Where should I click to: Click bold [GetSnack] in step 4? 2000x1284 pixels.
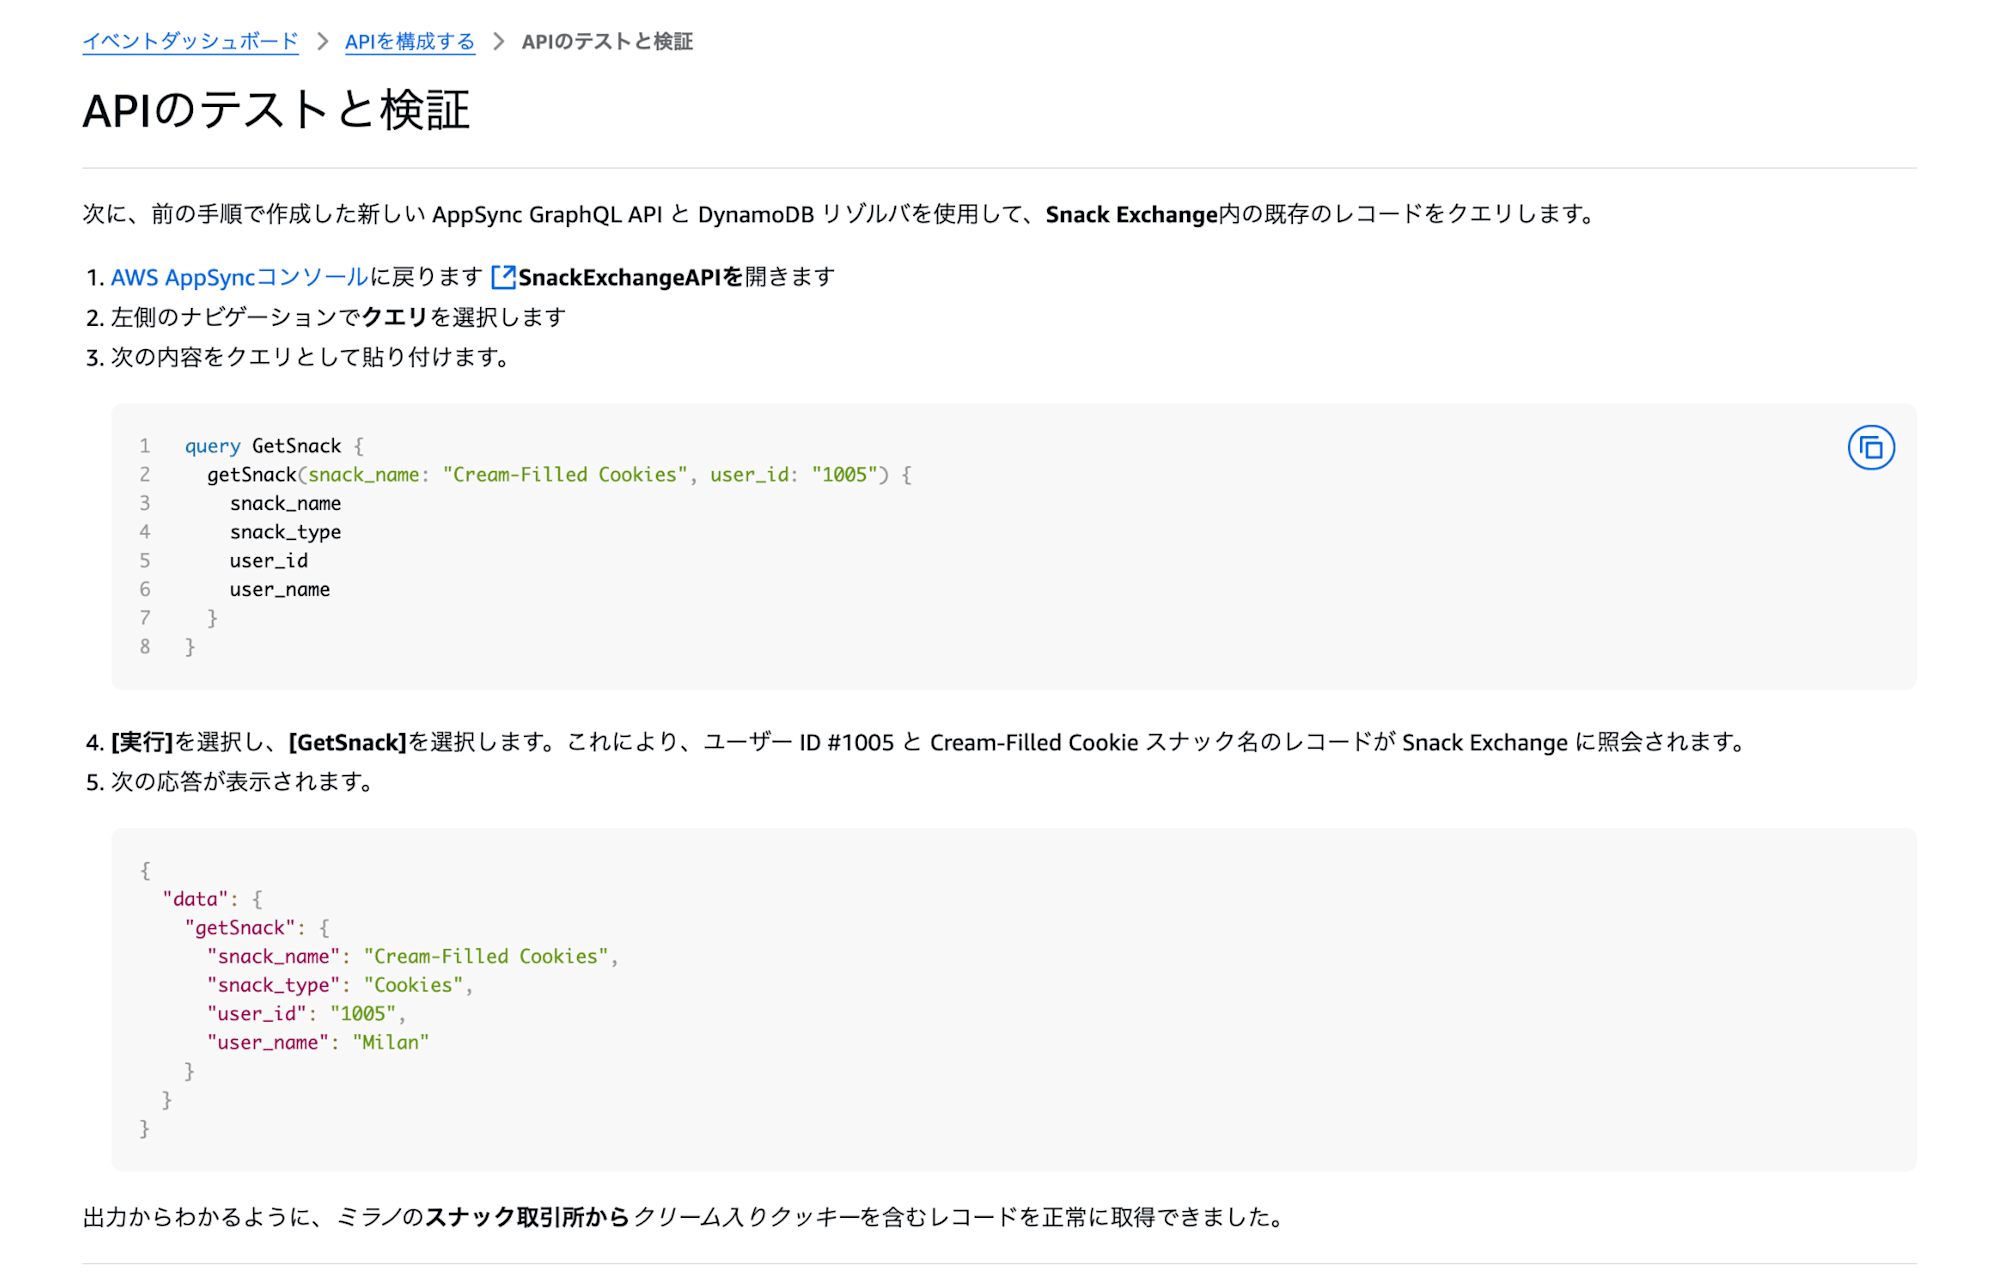pyautogui.click(x=347, y=742)
